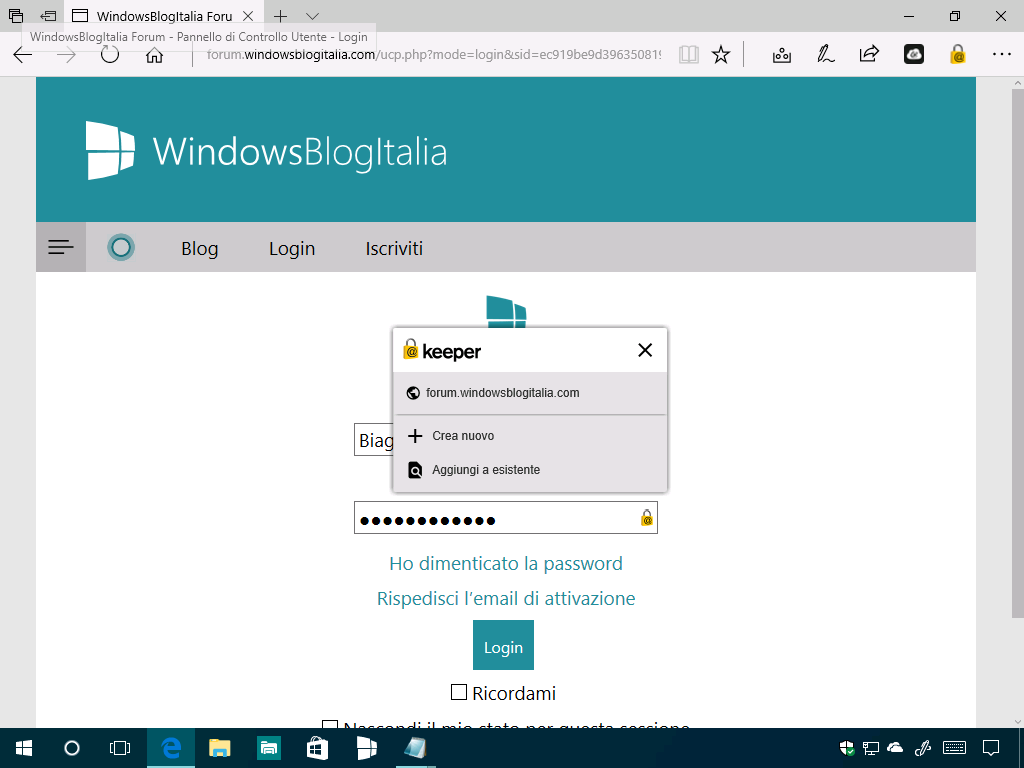1024x768 pixels.
Task: Click the black cloud extension icon
Action: [x=914, y=55]
